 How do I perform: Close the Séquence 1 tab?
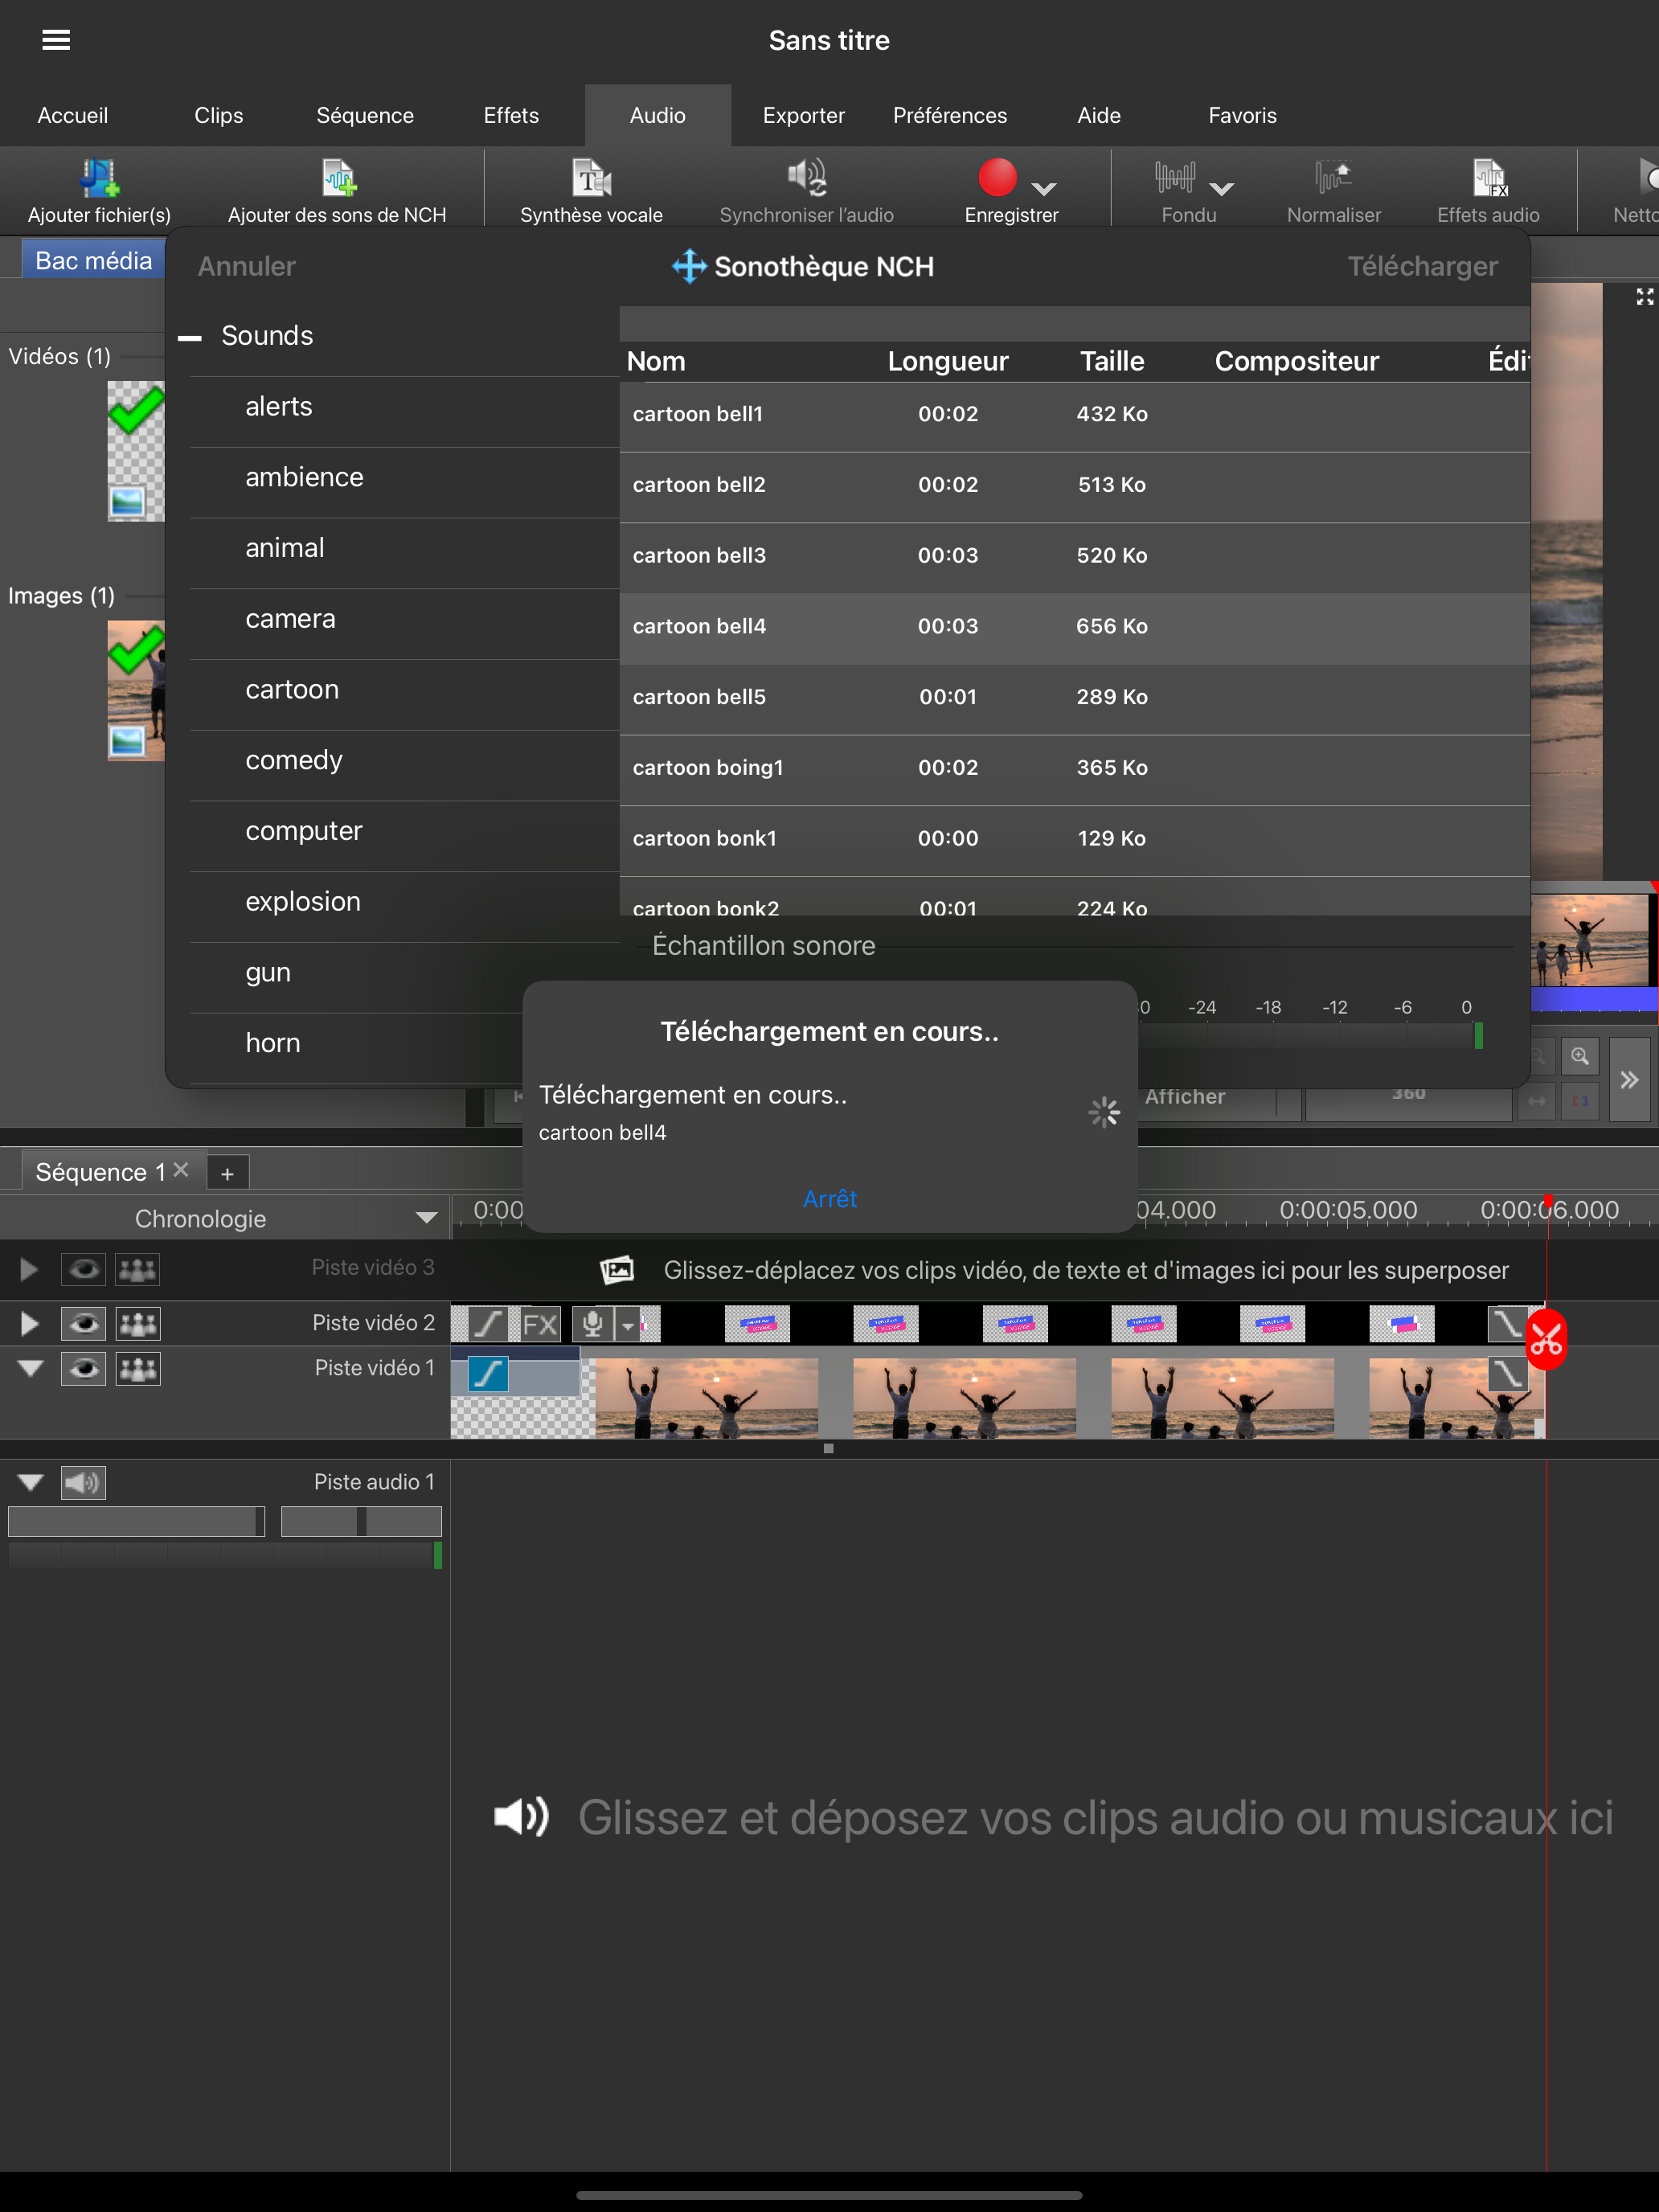click(181, 1170)
